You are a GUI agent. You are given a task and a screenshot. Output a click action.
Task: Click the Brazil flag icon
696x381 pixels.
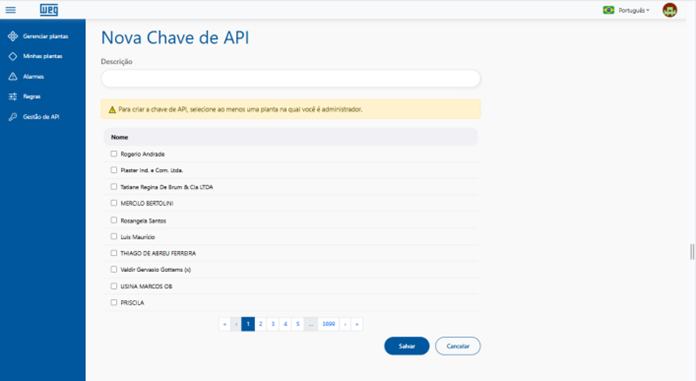pyautogui.click(x=609, y=10)
